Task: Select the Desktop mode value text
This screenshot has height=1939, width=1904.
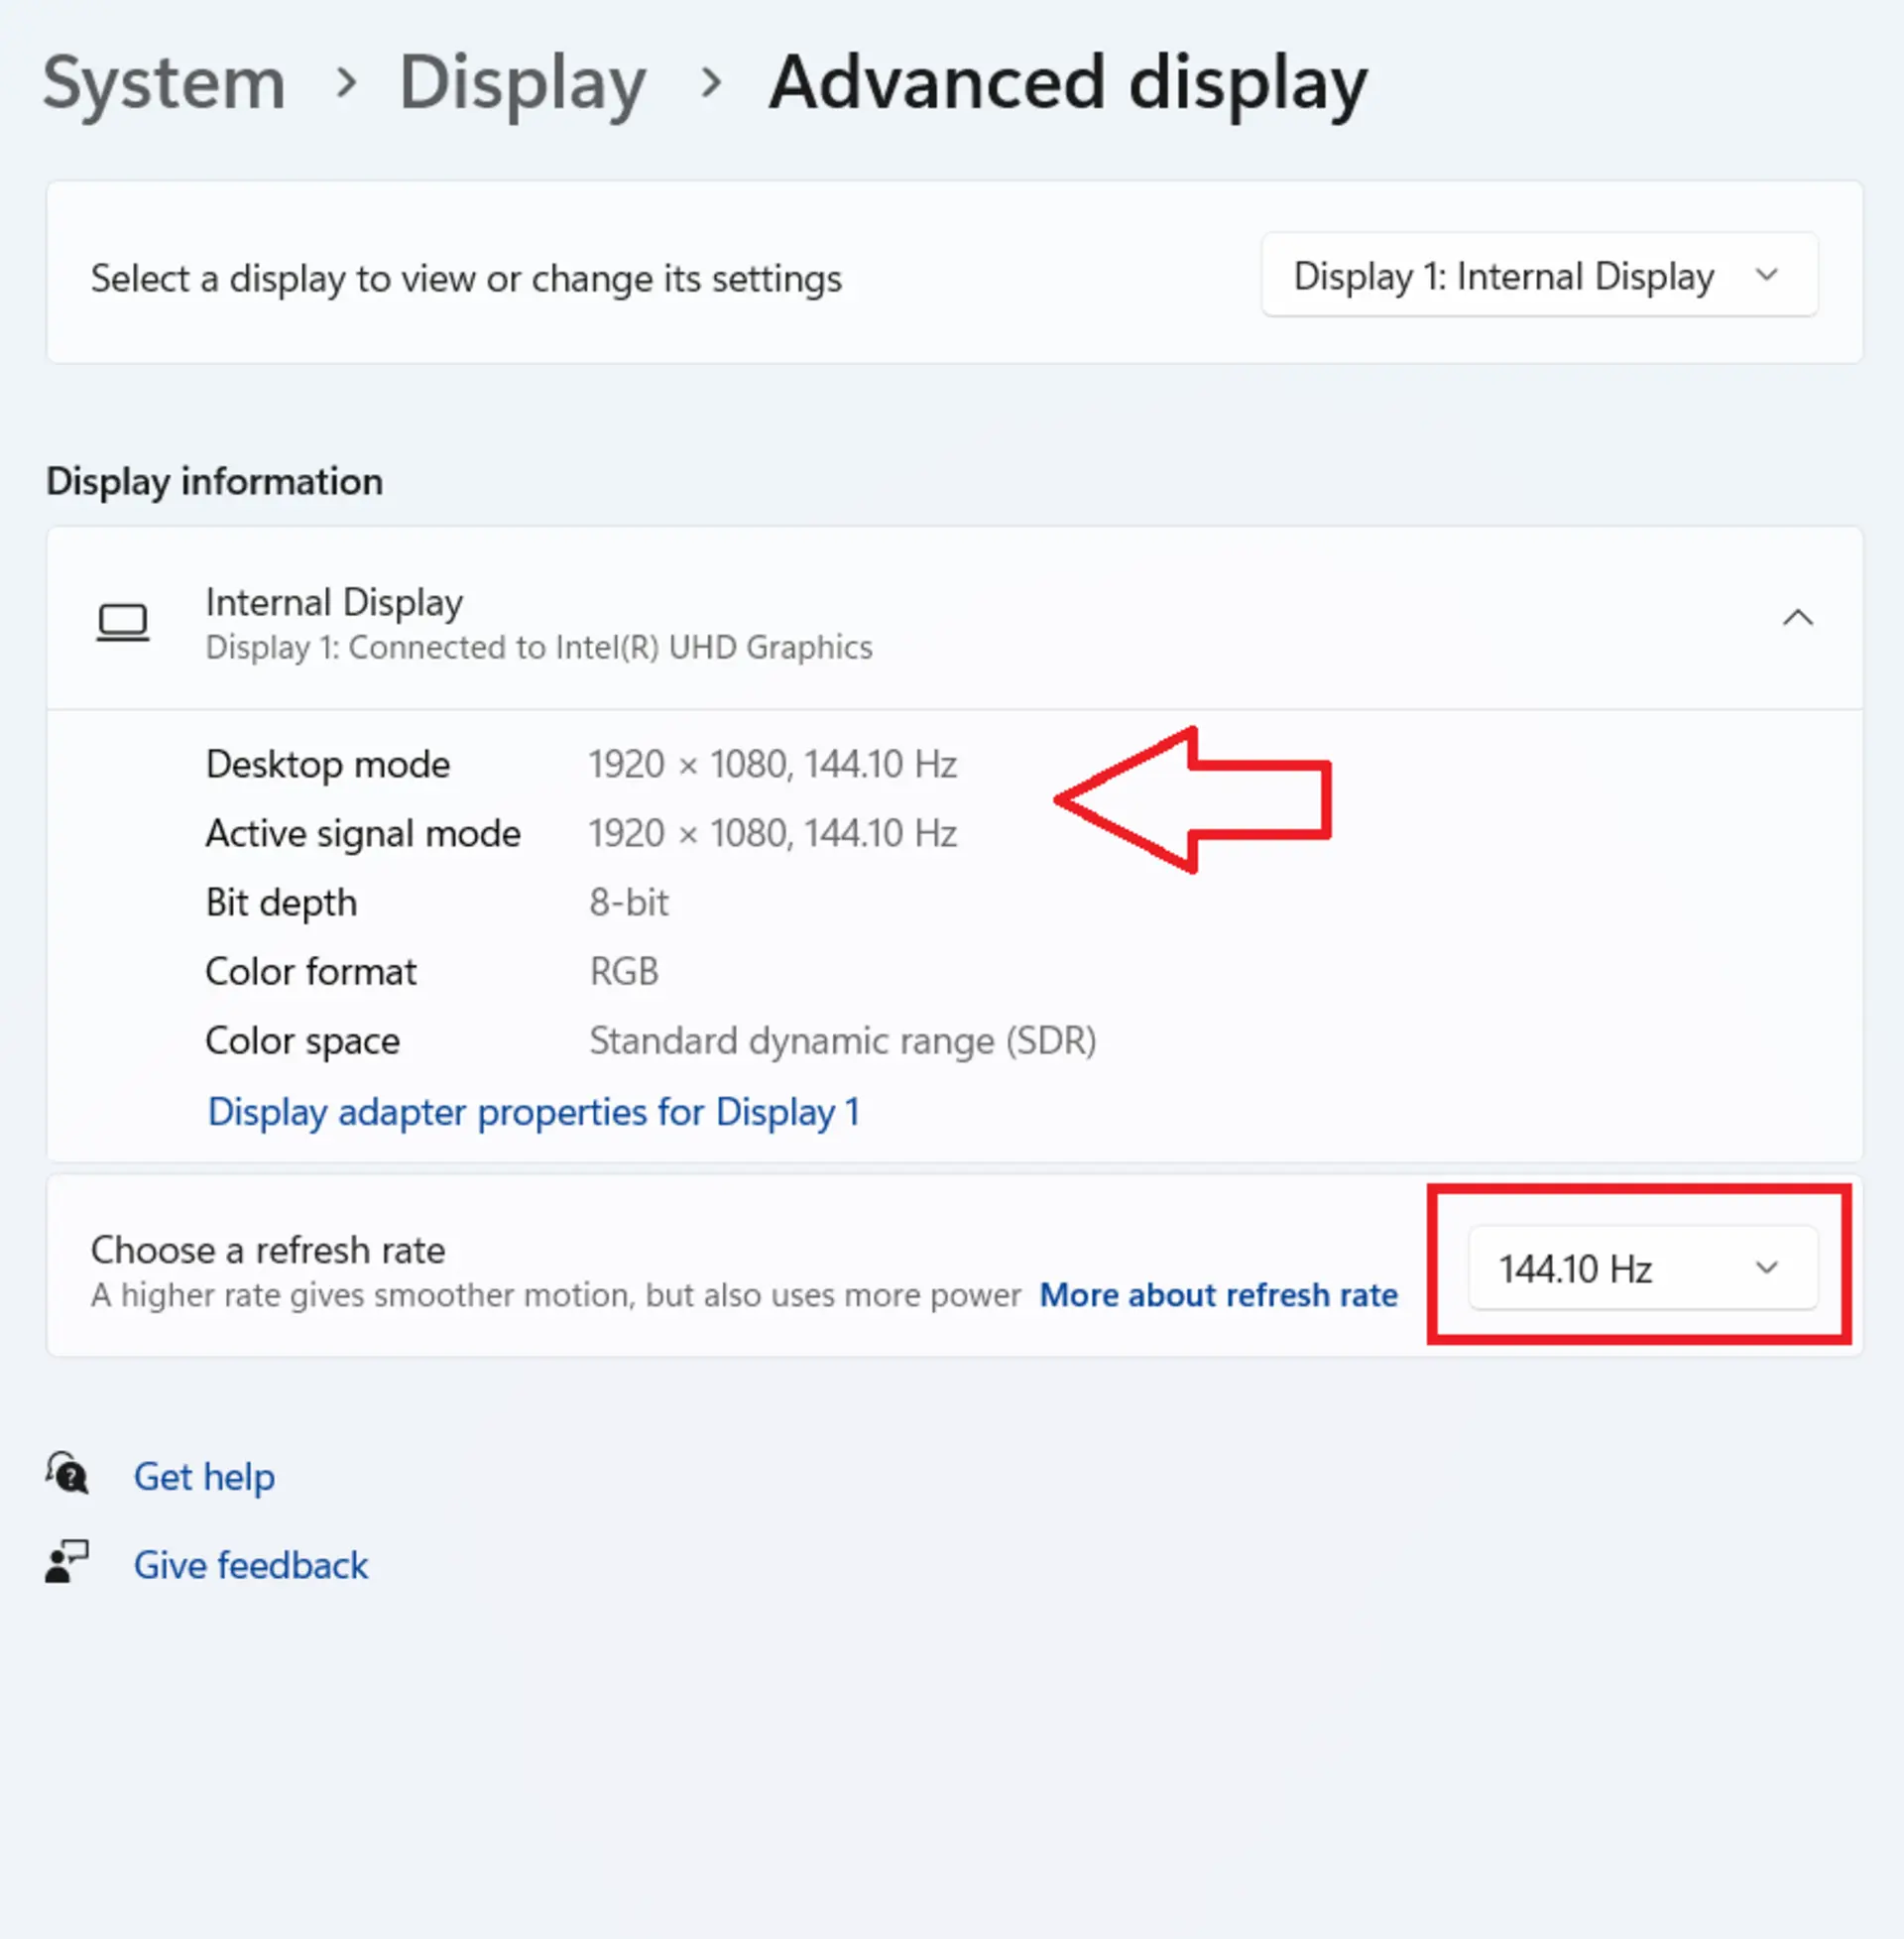Action: coord(772,765)
